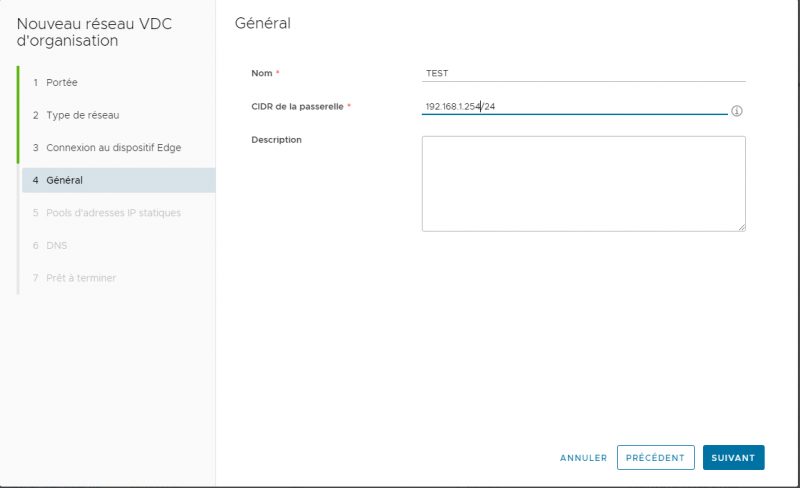Click the info icon beside the gateway CIDR field
Image resolution: width=800 pixels, height=488 pixels.
pos(736,111)
